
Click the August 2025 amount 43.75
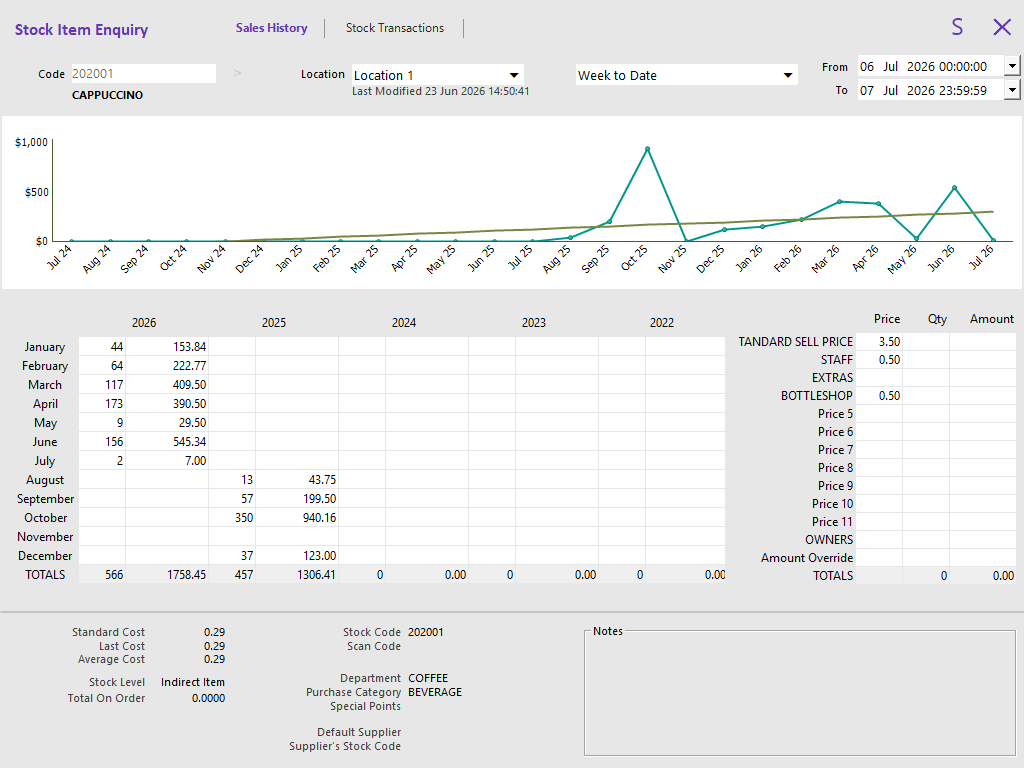297,480
